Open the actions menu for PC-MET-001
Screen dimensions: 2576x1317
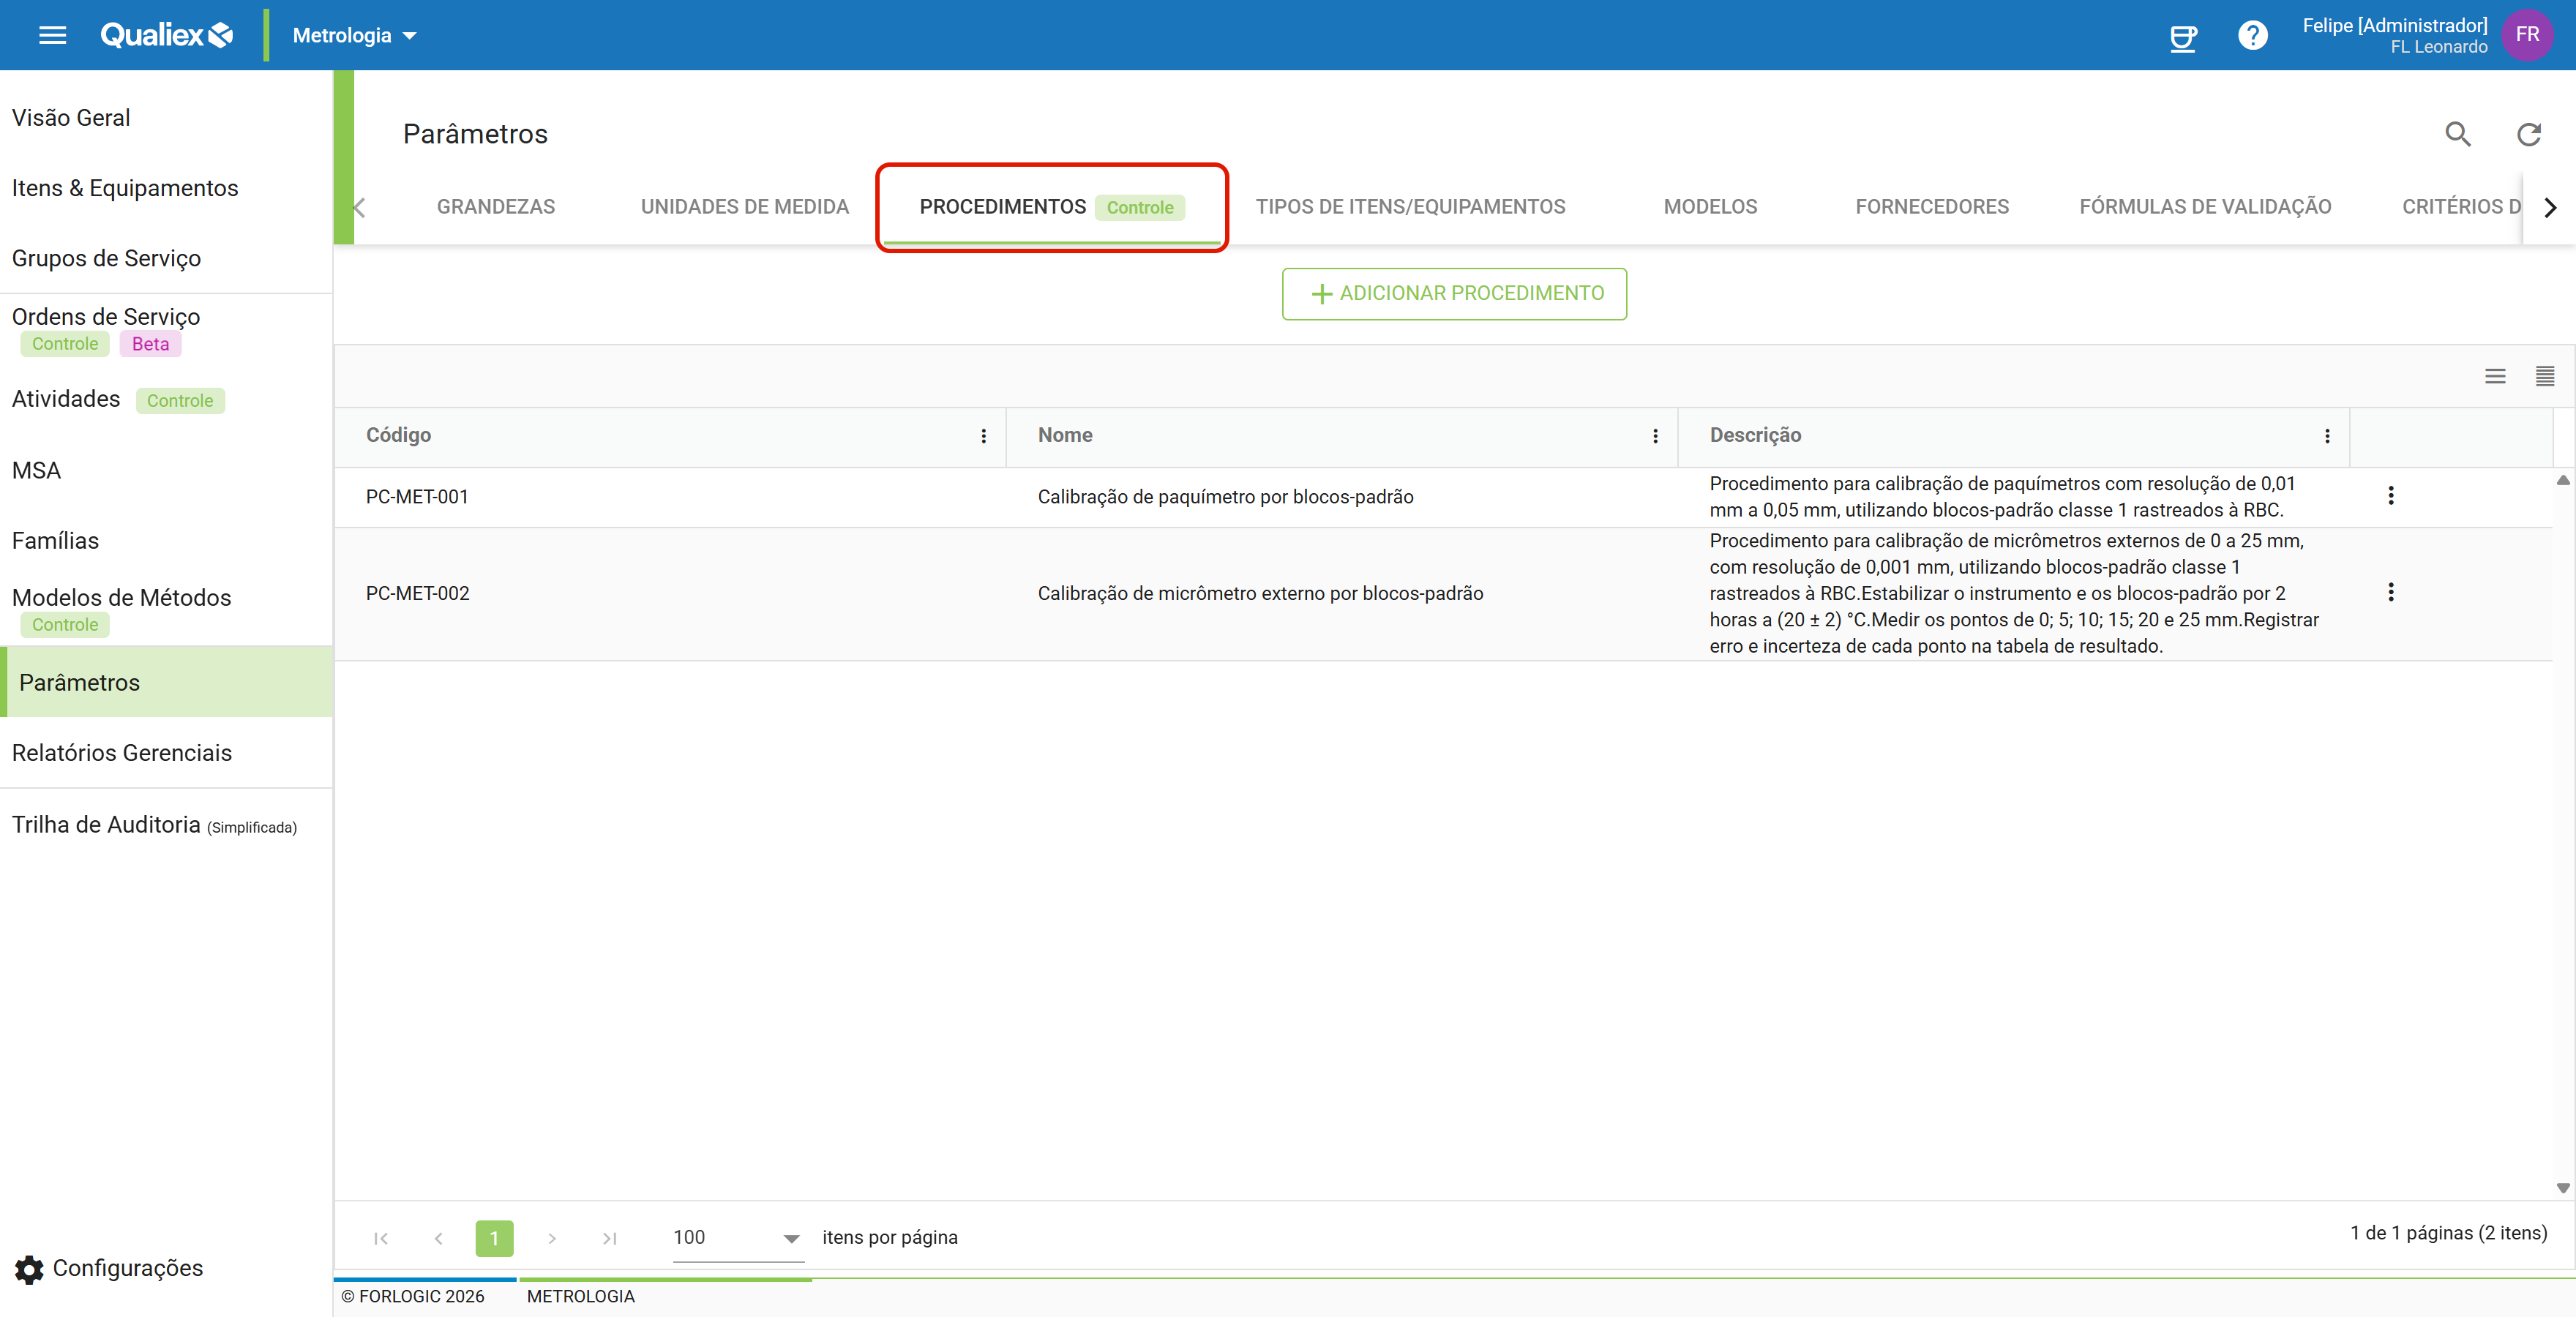point(2390,496)
